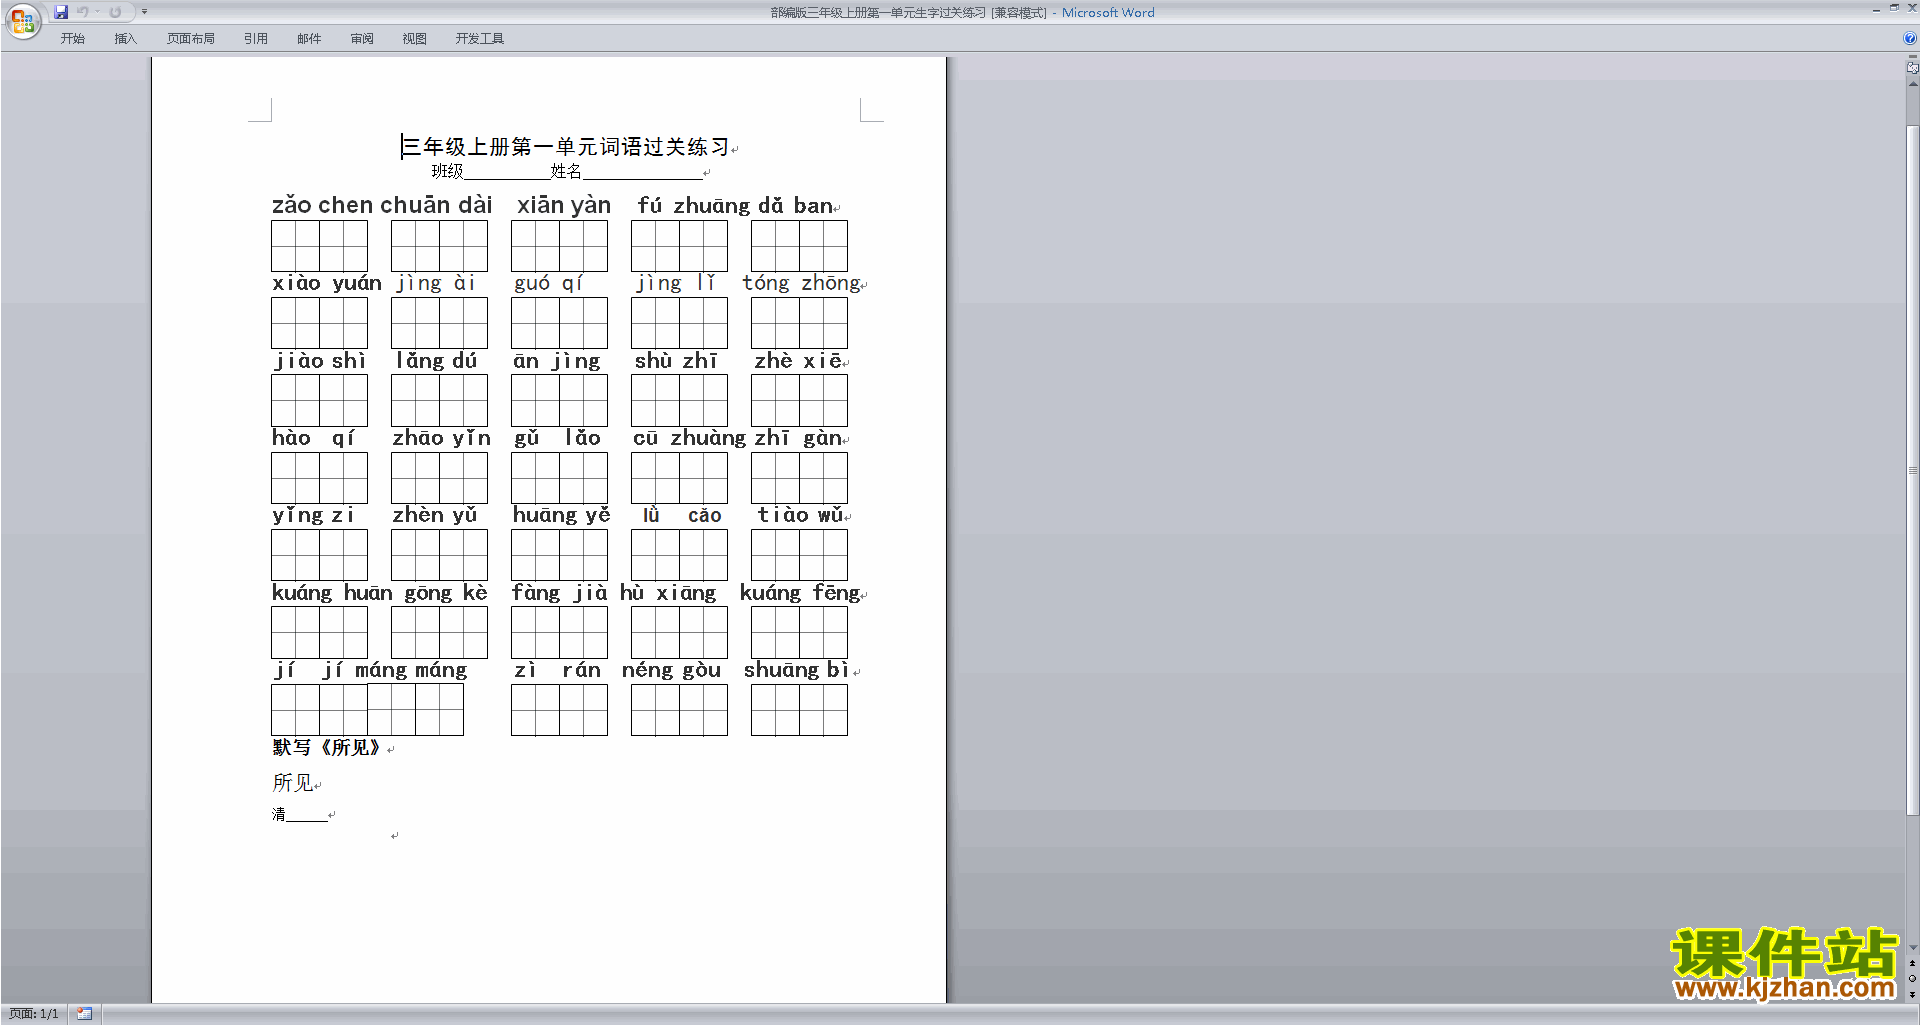Click the 页面: 1/1 status bar indicator

(34, 1014)
